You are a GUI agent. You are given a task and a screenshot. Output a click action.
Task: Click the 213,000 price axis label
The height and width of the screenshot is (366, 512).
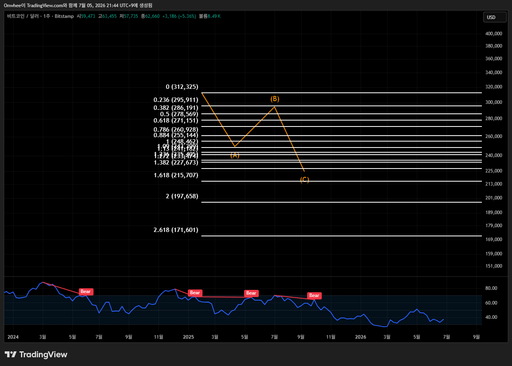point(494,184)
